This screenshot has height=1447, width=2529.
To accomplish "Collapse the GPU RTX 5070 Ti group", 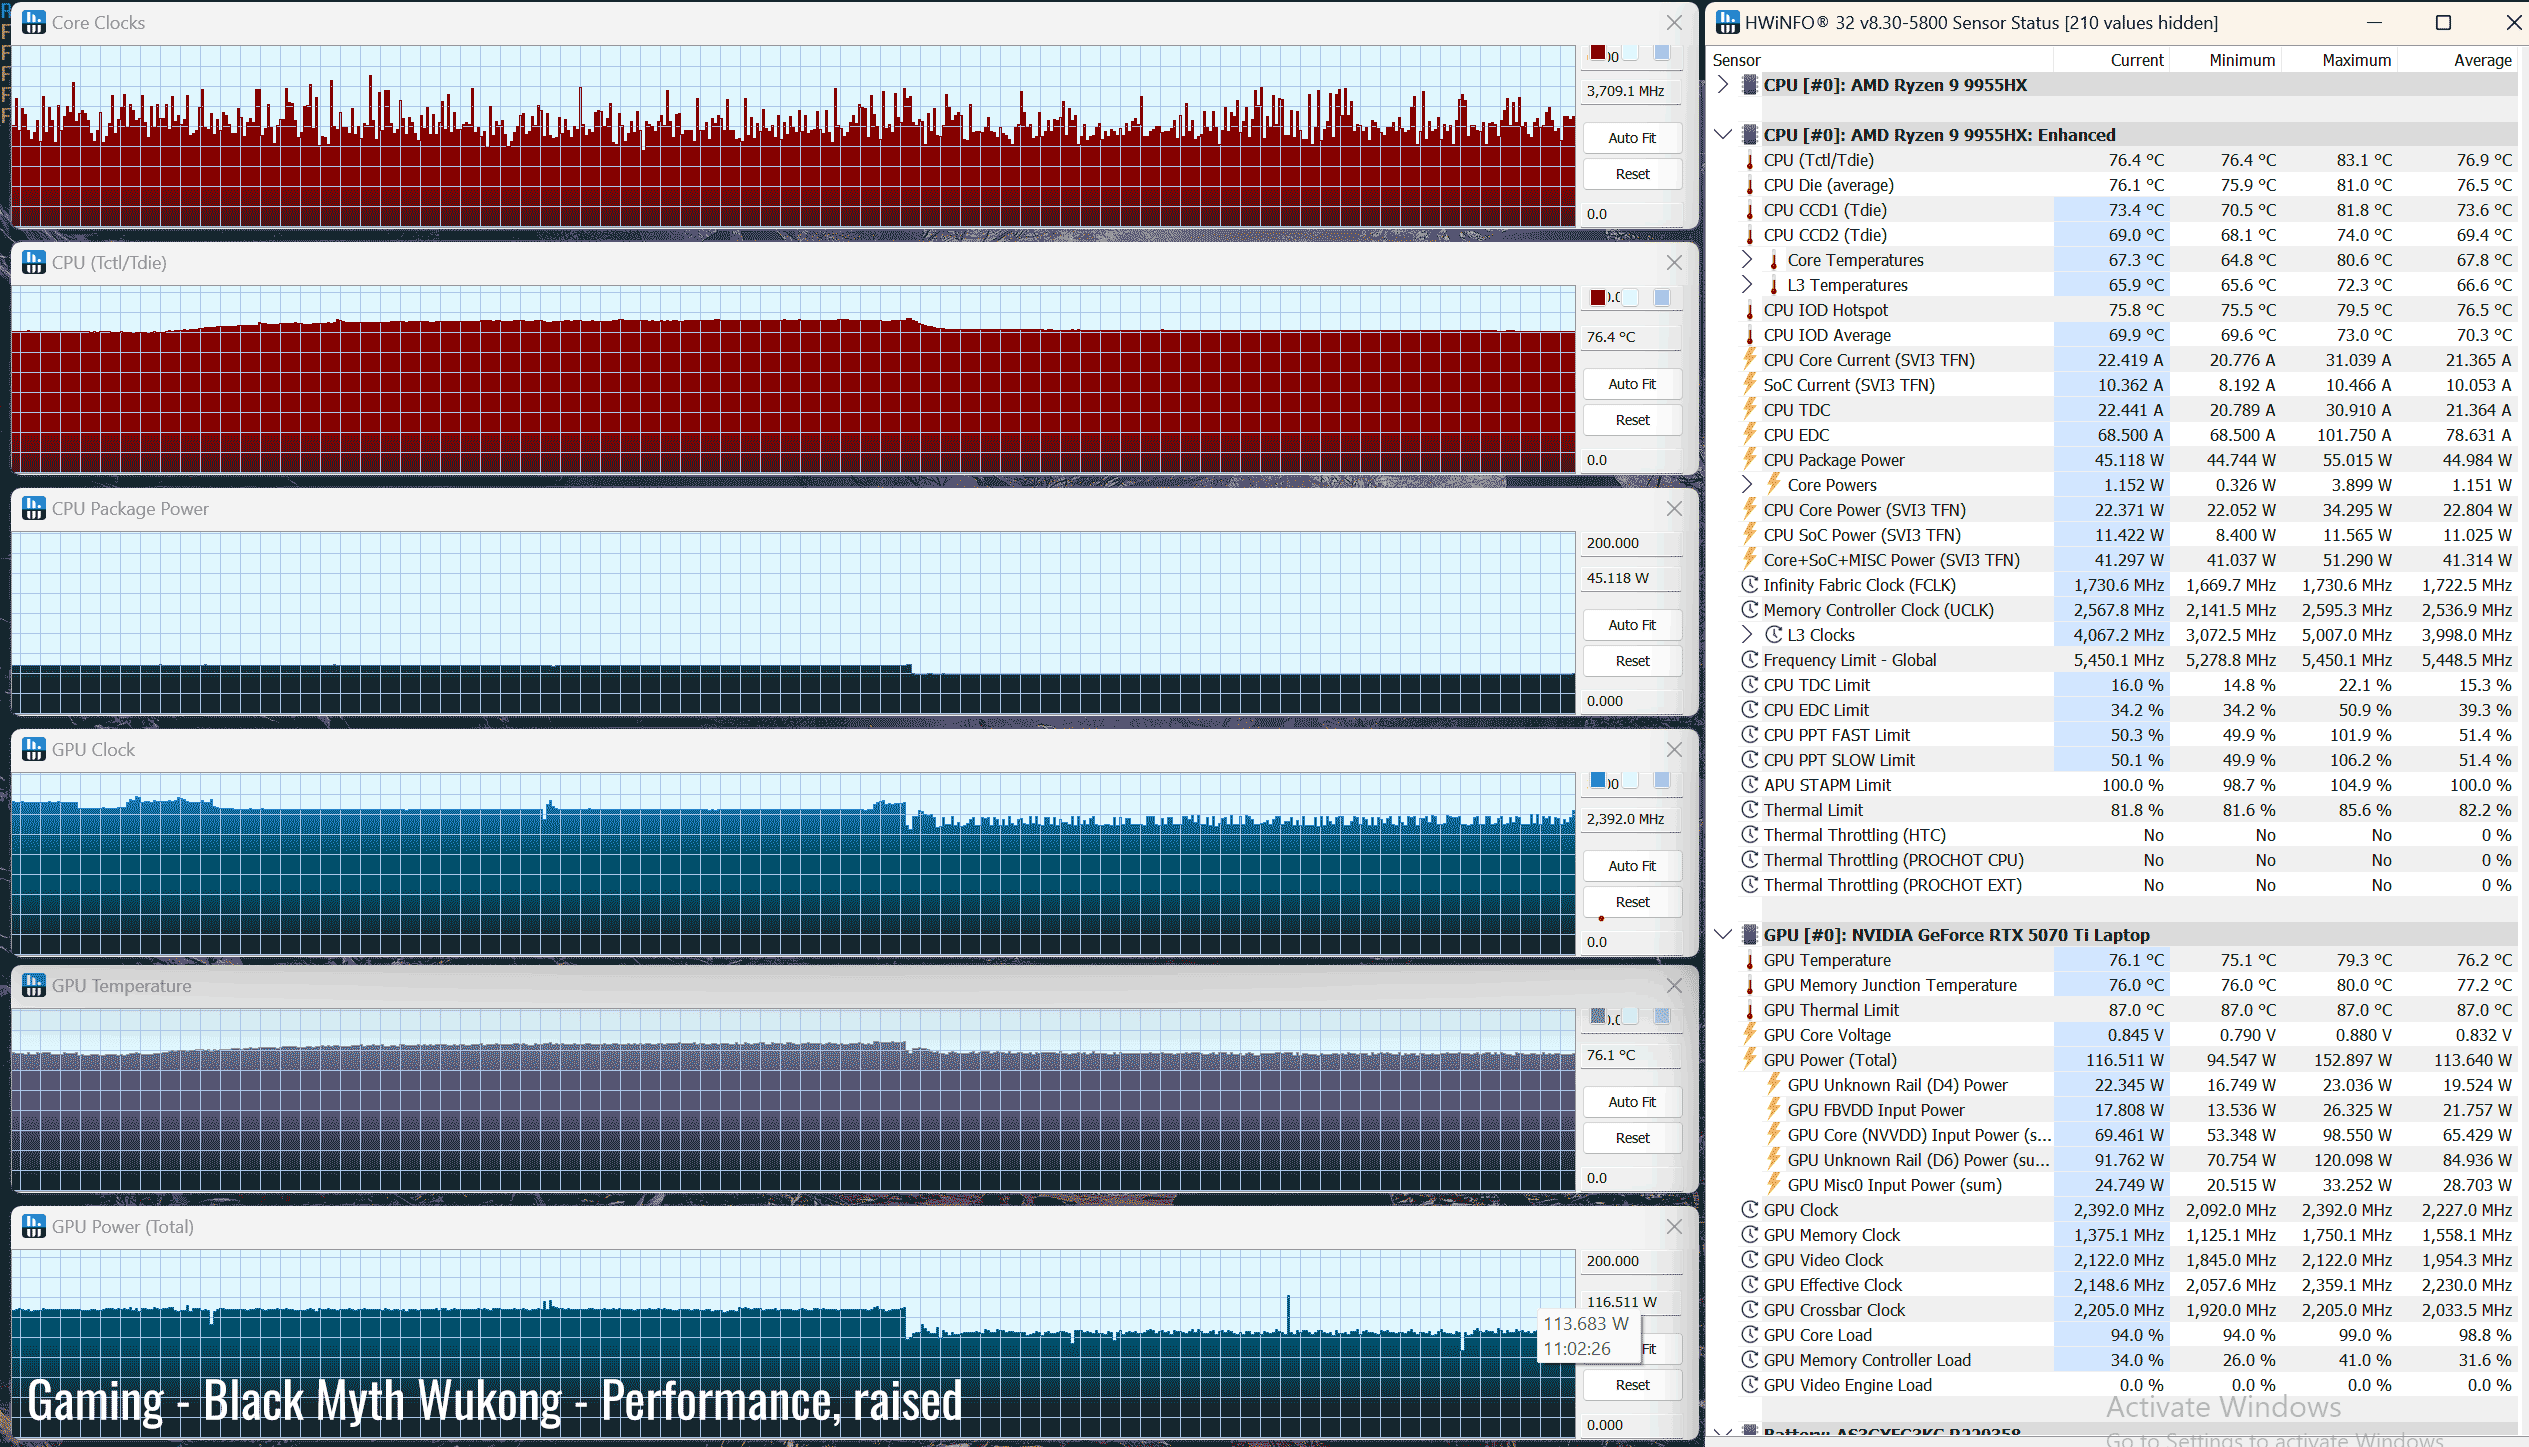I will [1722, 935].
